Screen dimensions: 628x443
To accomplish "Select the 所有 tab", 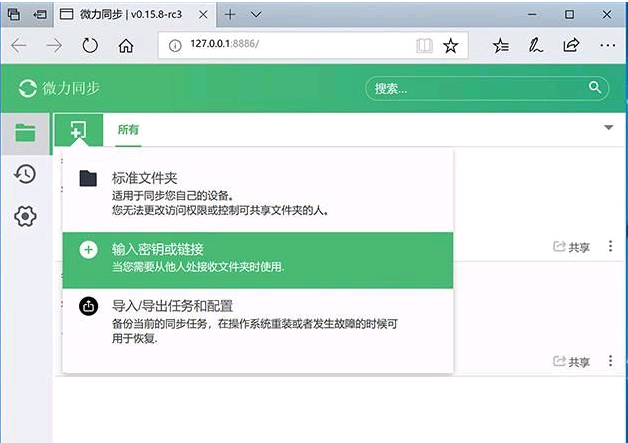I will 128,130.
